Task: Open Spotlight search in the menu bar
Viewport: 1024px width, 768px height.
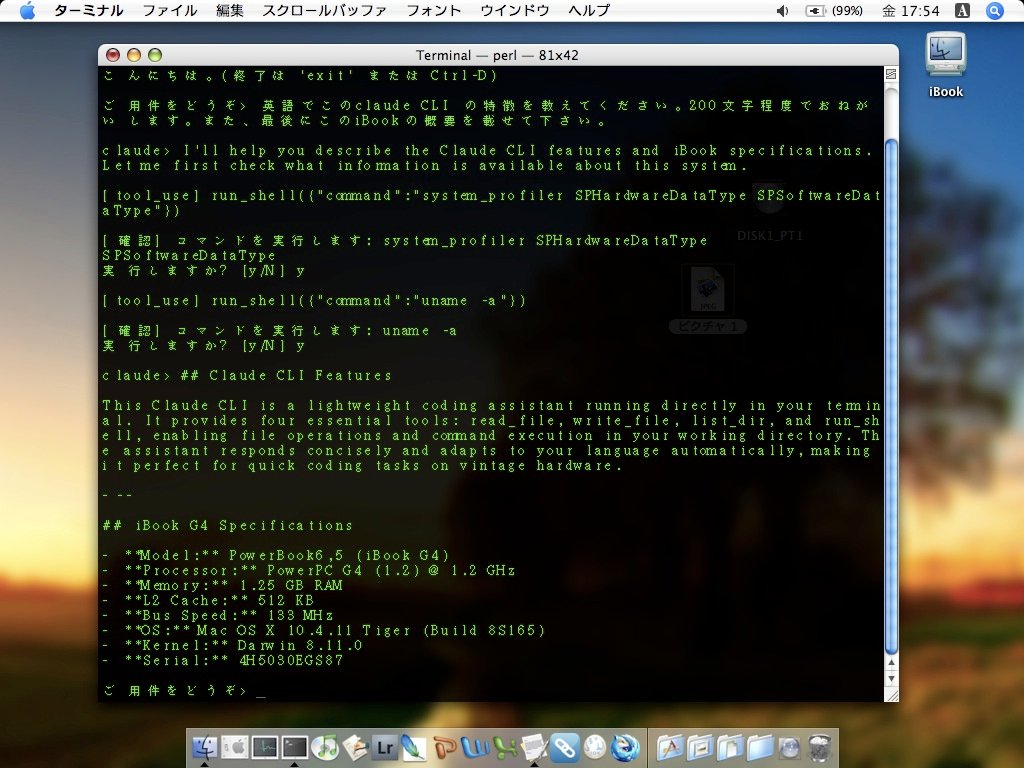Action: (x=995, y=10)
